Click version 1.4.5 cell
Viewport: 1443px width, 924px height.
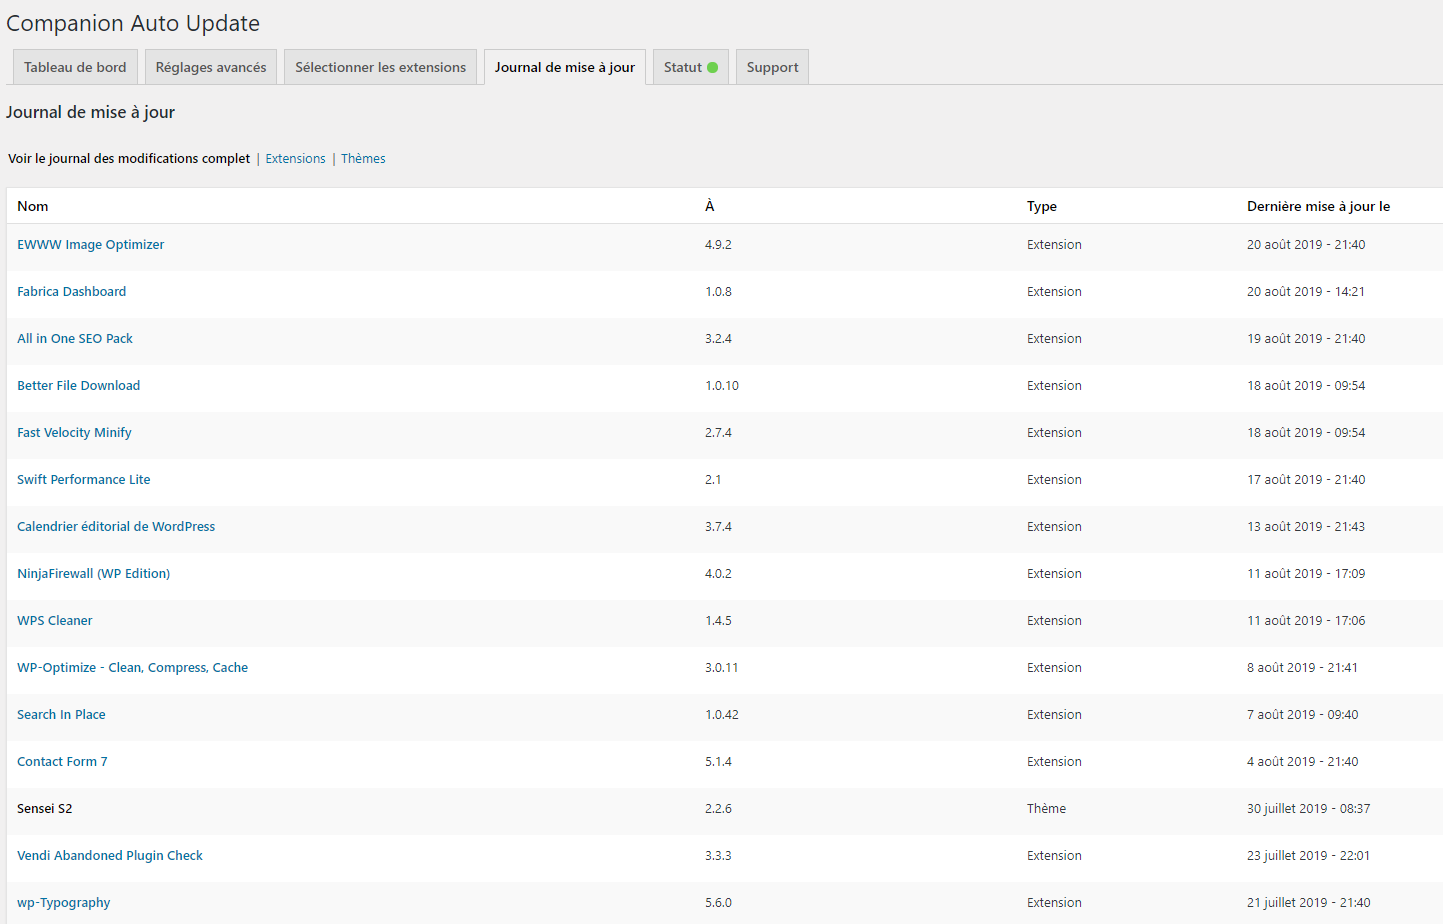pyautogui.click(x=718, y=620)
